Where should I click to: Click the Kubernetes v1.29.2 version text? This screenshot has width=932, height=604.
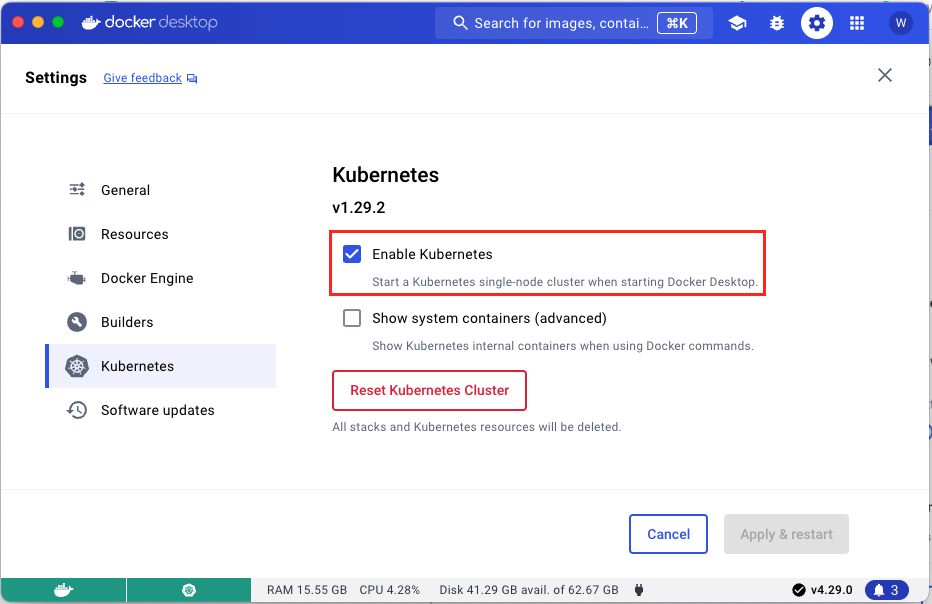358,207
